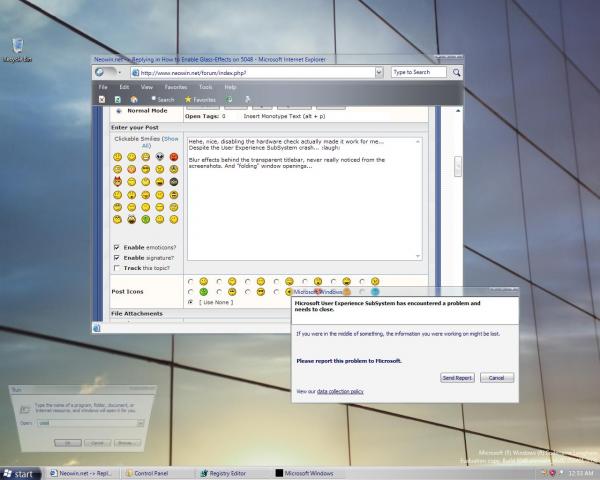Check the Track this topic box
Viewport: 600px width, 480px height.
(x=117, y=268)
